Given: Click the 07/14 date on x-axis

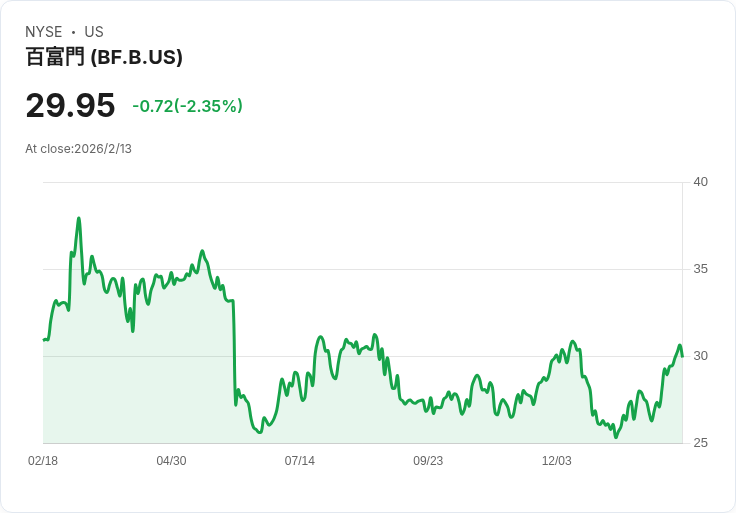Looking at the screenshot, I should click(299, 461).
